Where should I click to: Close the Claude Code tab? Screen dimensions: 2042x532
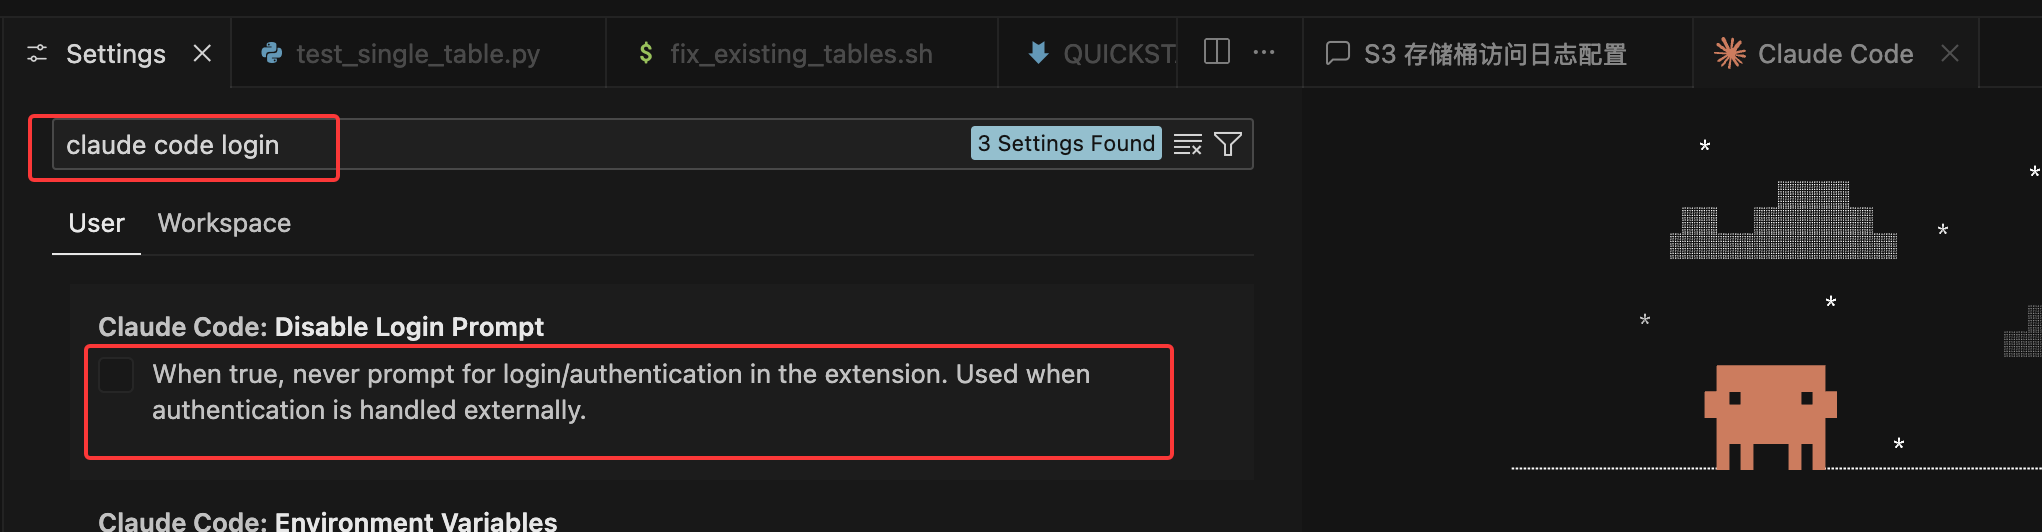click(1950, 53)
